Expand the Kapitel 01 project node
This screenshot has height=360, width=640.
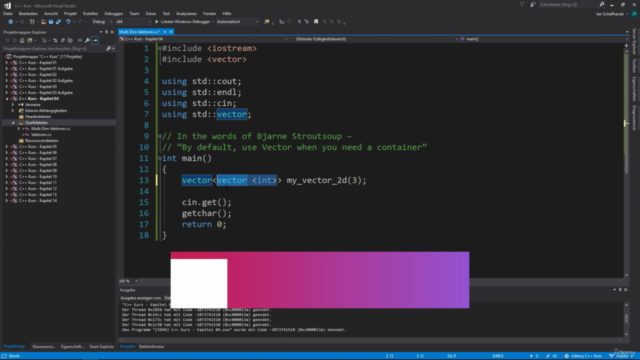pyautogui.click(x=7, y=63)
